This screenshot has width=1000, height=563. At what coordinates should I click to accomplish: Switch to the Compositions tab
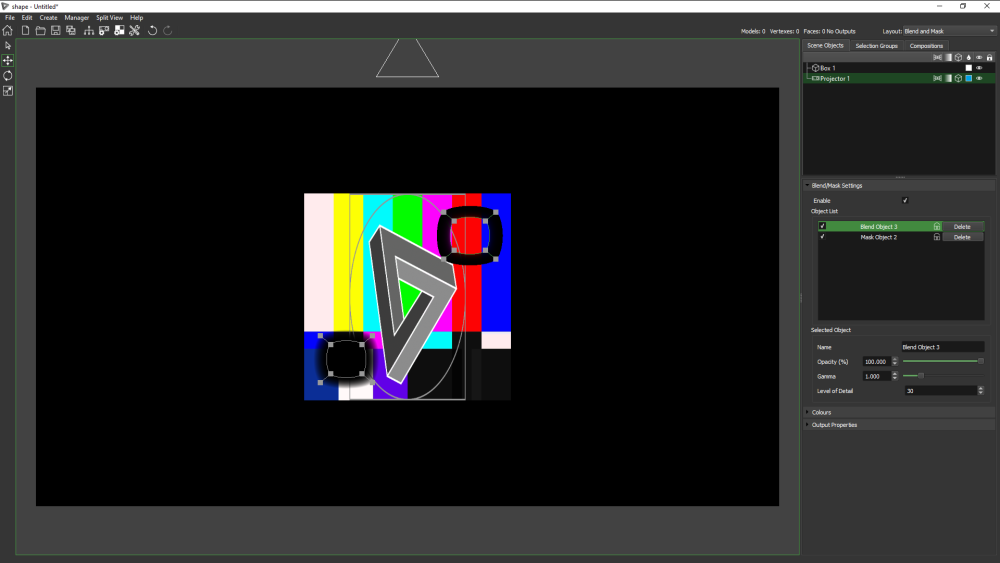pyautogui.click(x=926, y=46)
